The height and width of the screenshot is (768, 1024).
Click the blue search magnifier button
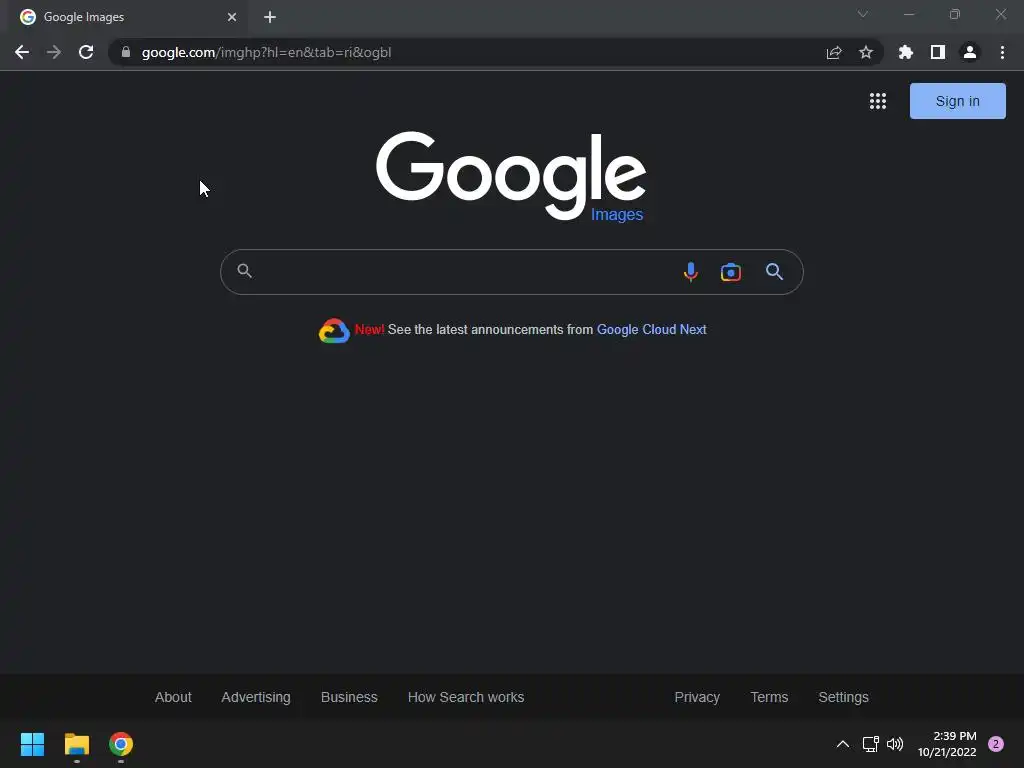click(x=775, y=272)
